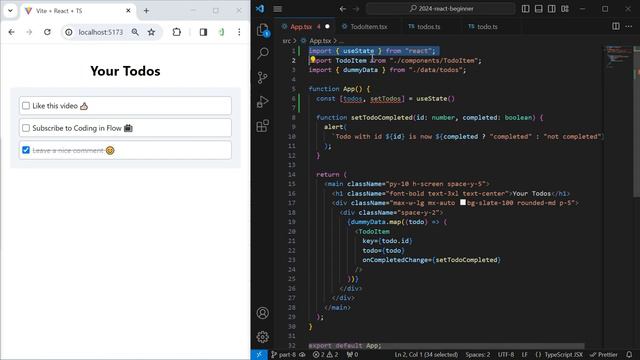Open the VS Code hamburger menu

click(278, 9)
